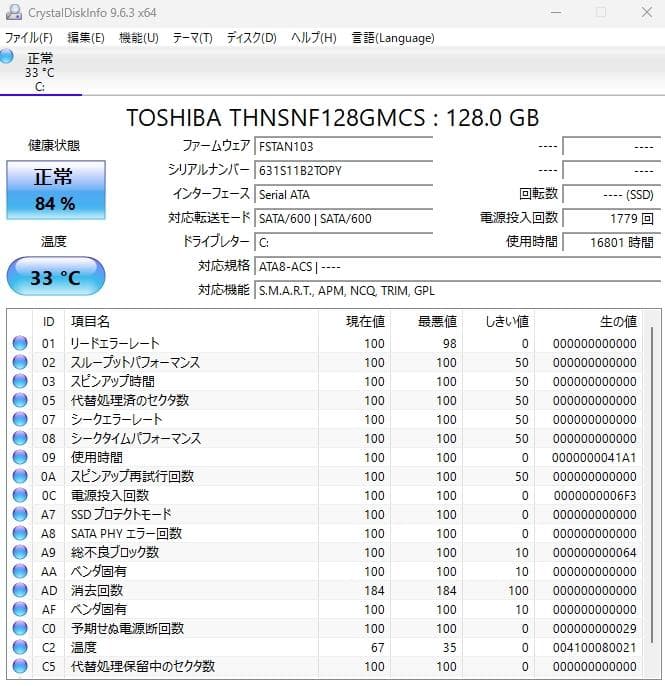The width and height of the screenshot is (665, 686).
Task: Select the 使用時間 row raw value 0000000041A1
Action: 594,458
